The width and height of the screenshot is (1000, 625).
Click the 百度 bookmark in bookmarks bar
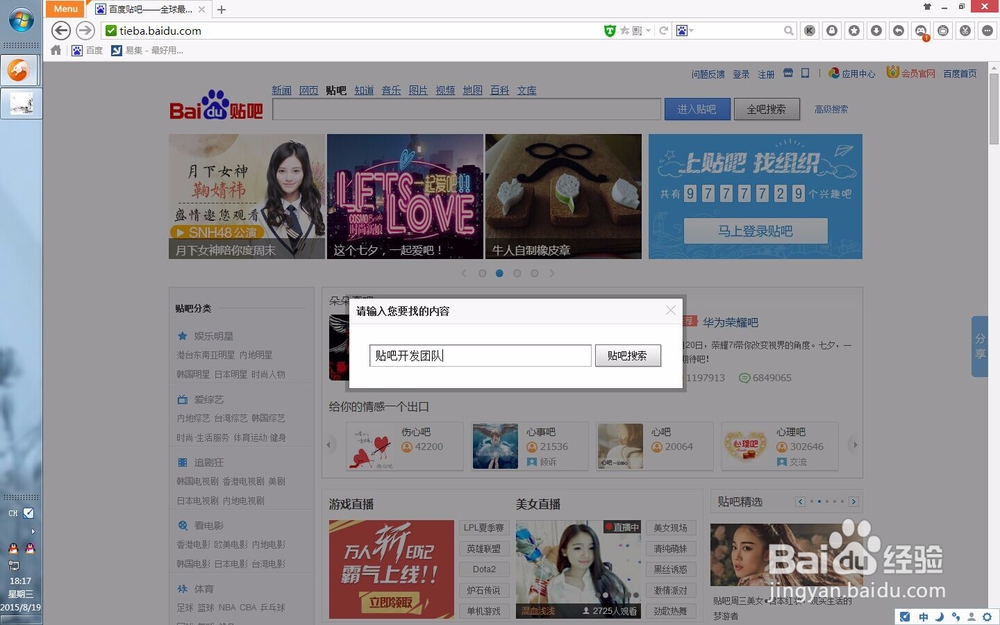click(87, 50)
